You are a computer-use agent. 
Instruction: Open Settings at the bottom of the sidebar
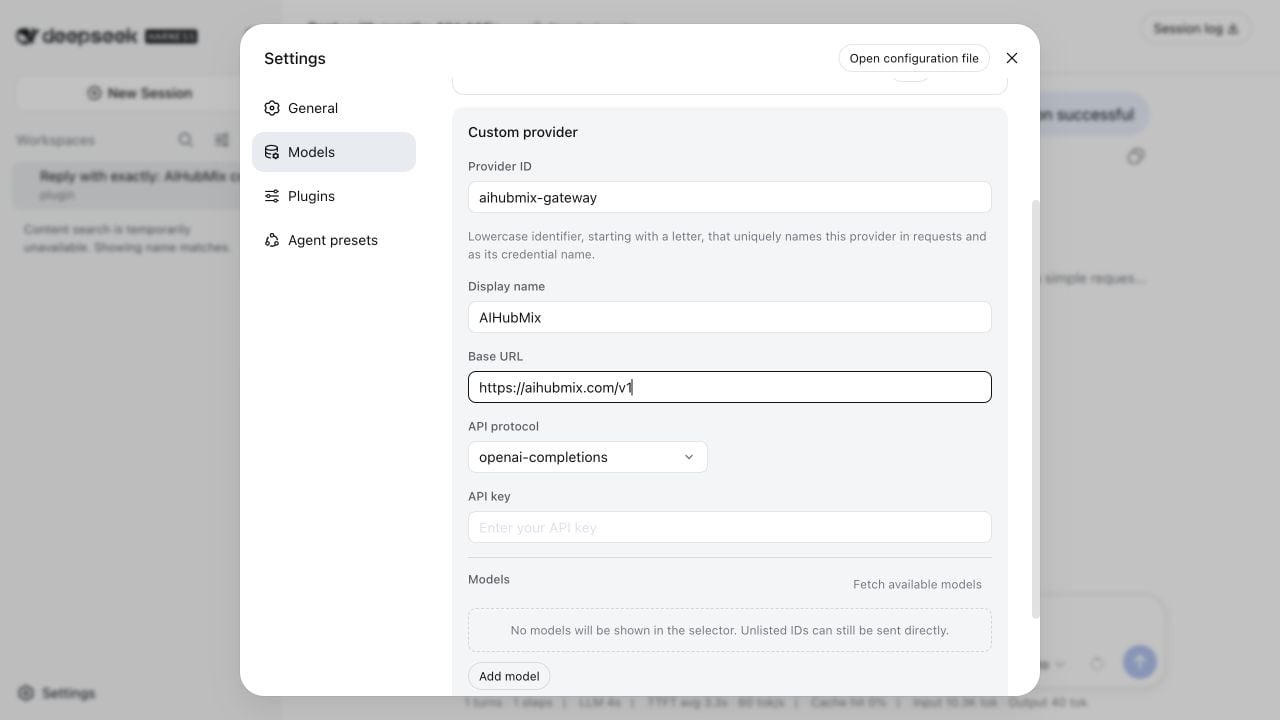57,693
